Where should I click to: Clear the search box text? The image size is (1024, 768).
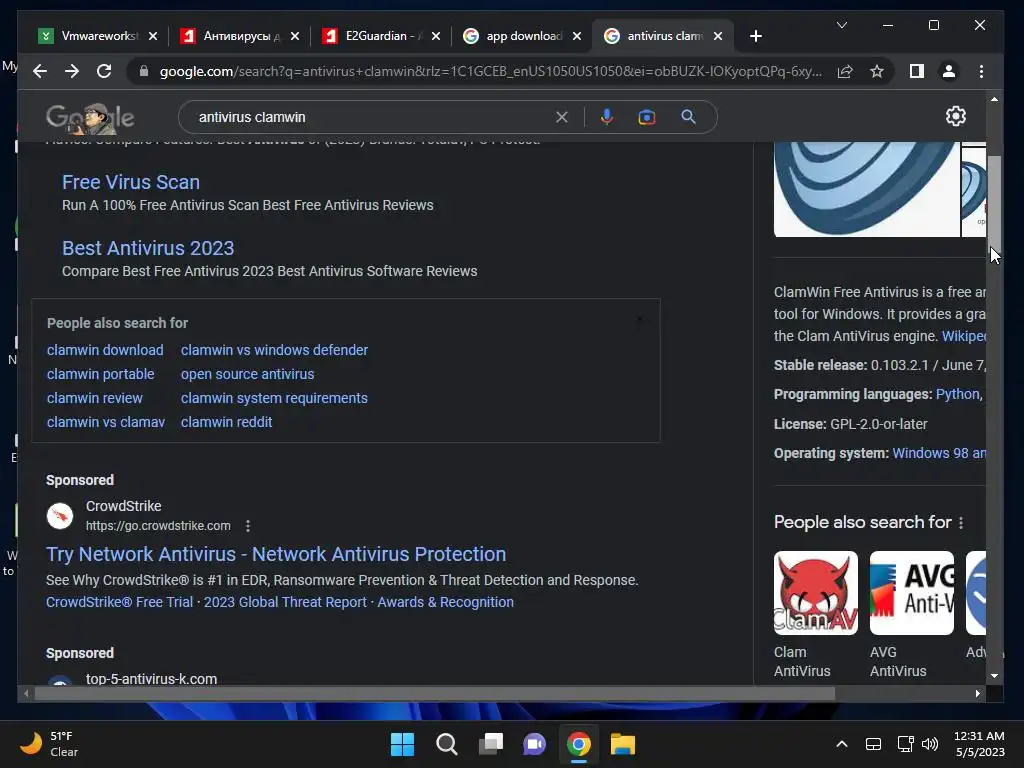point(562,117)
